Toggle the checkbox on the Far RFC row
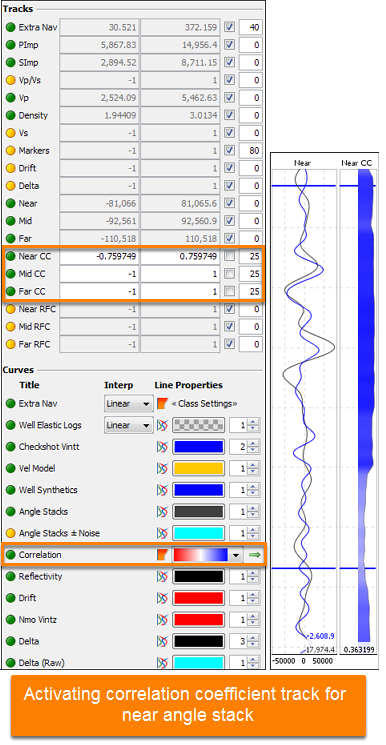 click(x=230, y=344)
